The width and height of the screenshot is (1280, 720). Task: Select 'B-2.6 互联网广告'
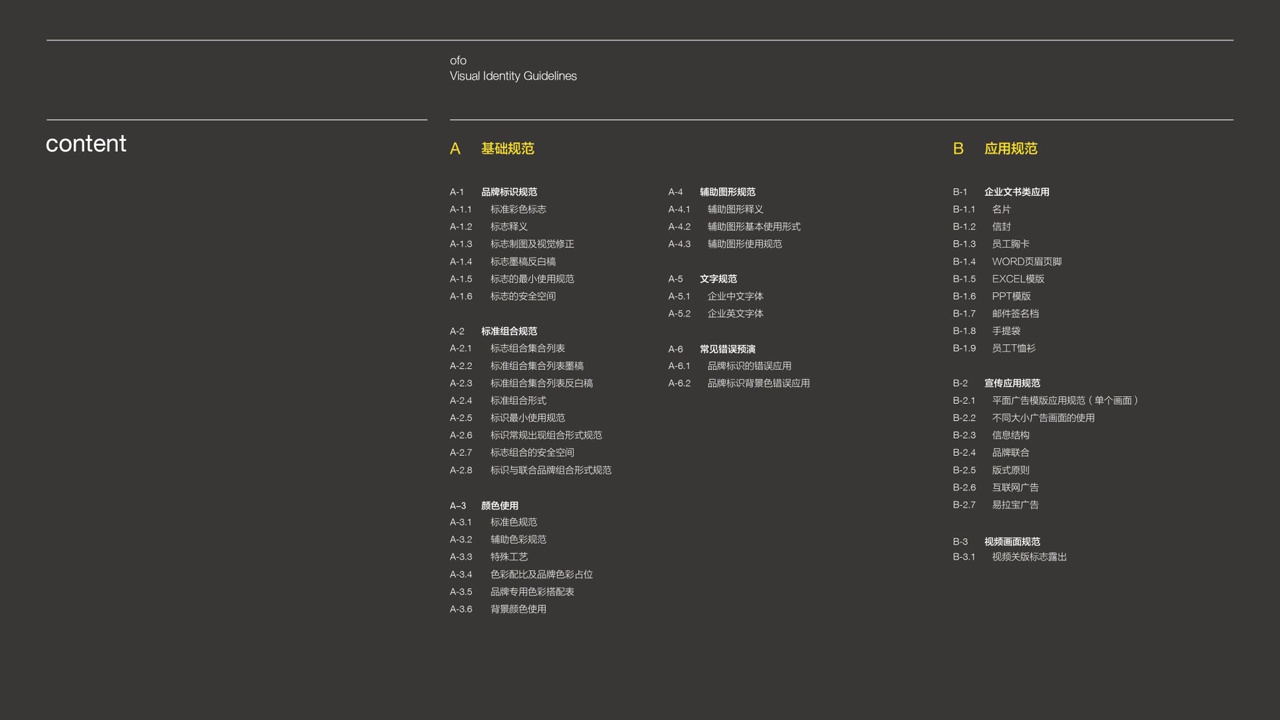[996, 488]
